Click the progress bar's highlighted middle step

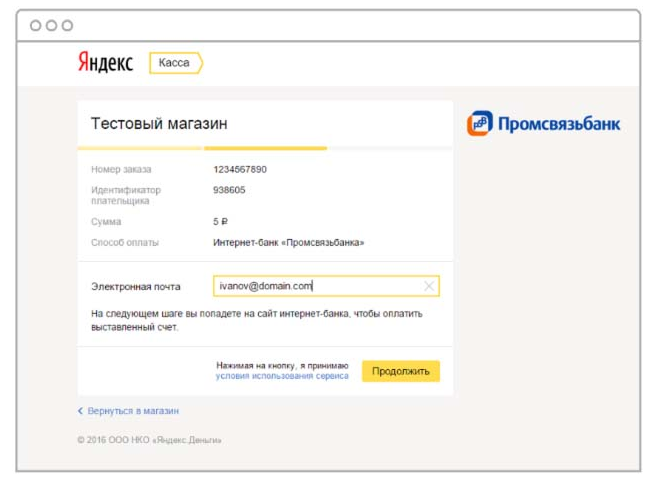pyautogui.click(x=265, y=148)
